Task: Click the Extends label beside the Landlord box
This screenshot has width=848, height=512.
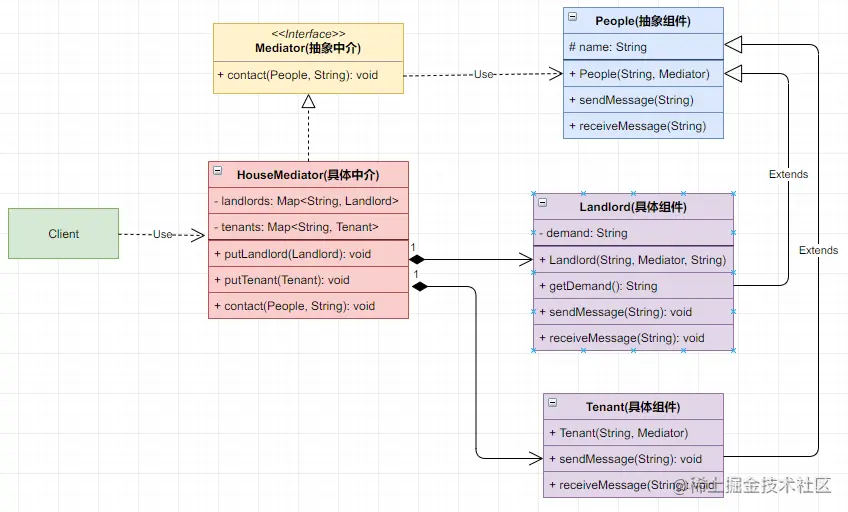Action: pyautogui.click(x=818, y=250)
